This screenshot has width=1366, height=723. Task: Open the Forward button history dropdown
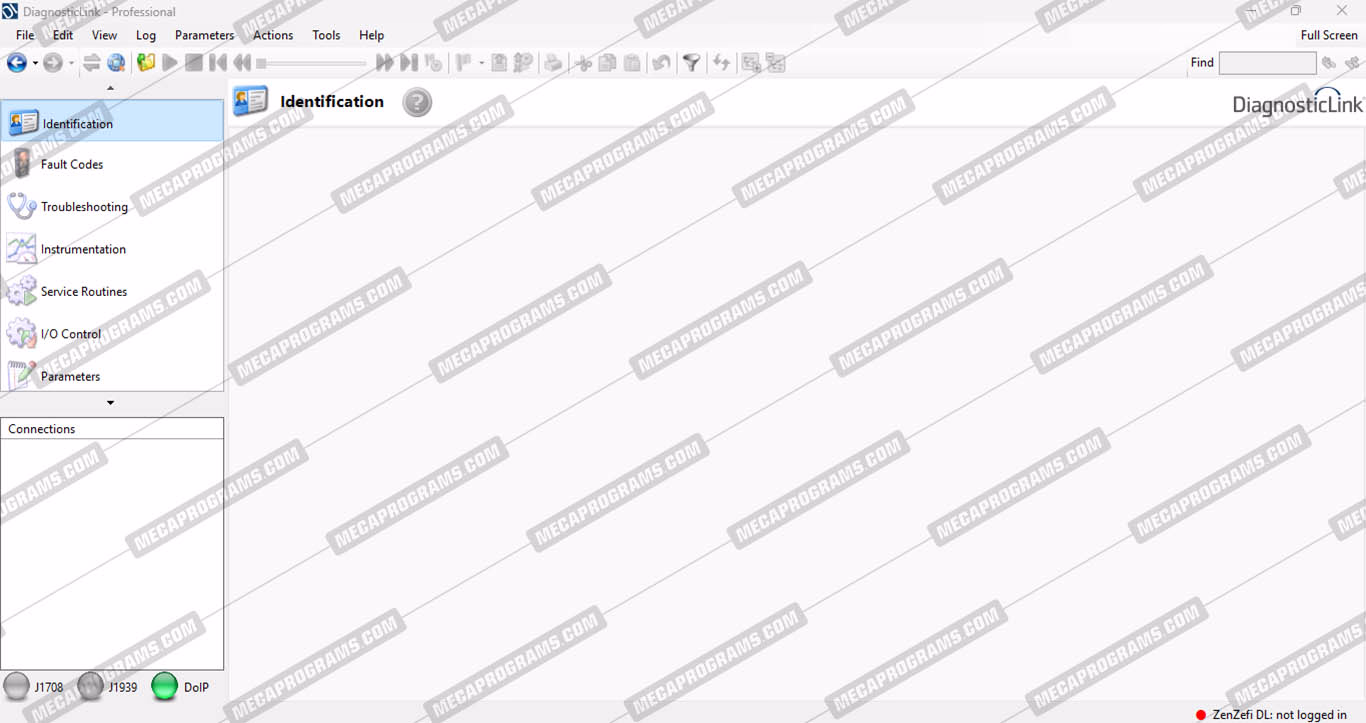click(71, 63)
